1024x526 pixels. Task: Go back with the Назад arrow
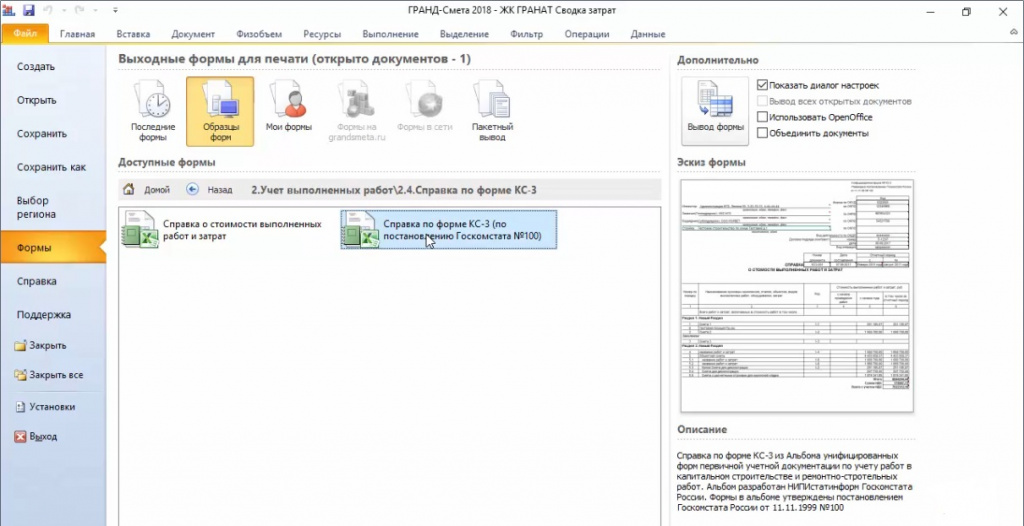(193, 189)
